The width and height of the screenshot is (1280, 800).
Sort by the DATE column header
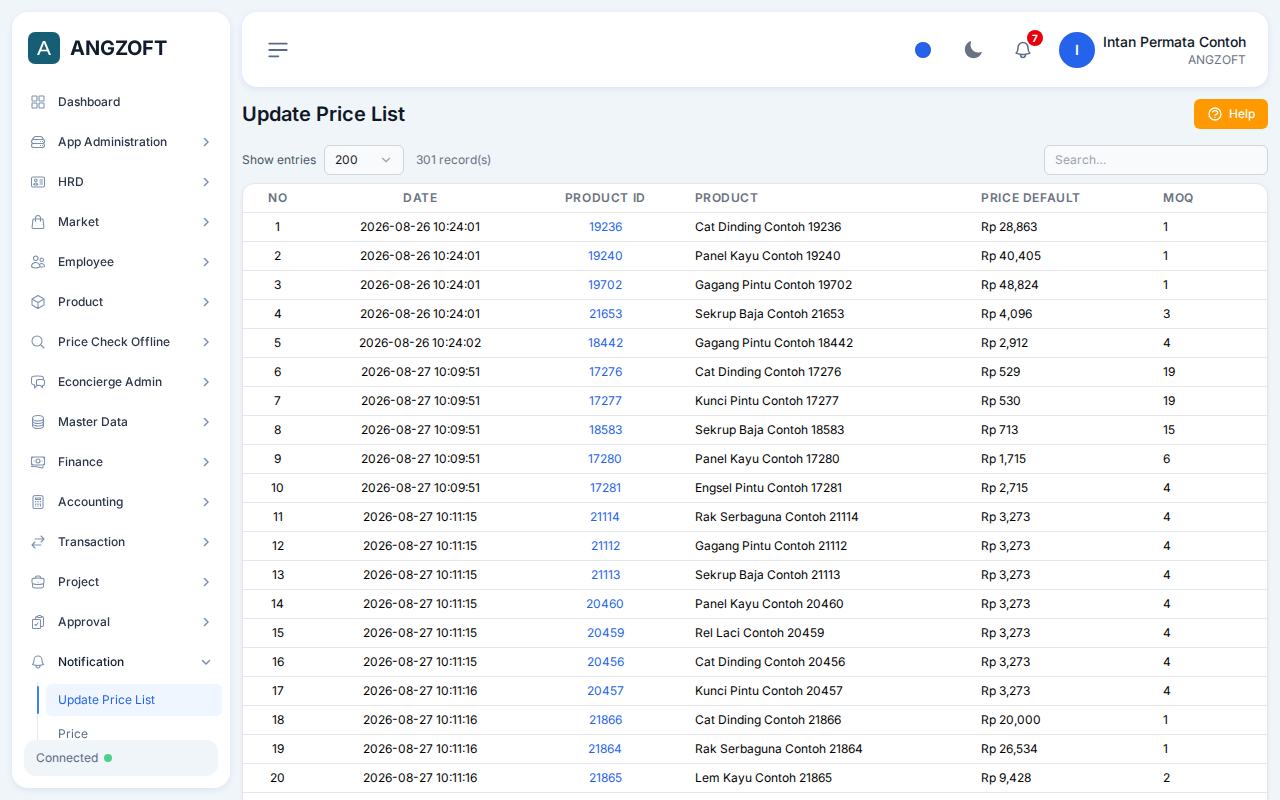(x=420, y=198)
